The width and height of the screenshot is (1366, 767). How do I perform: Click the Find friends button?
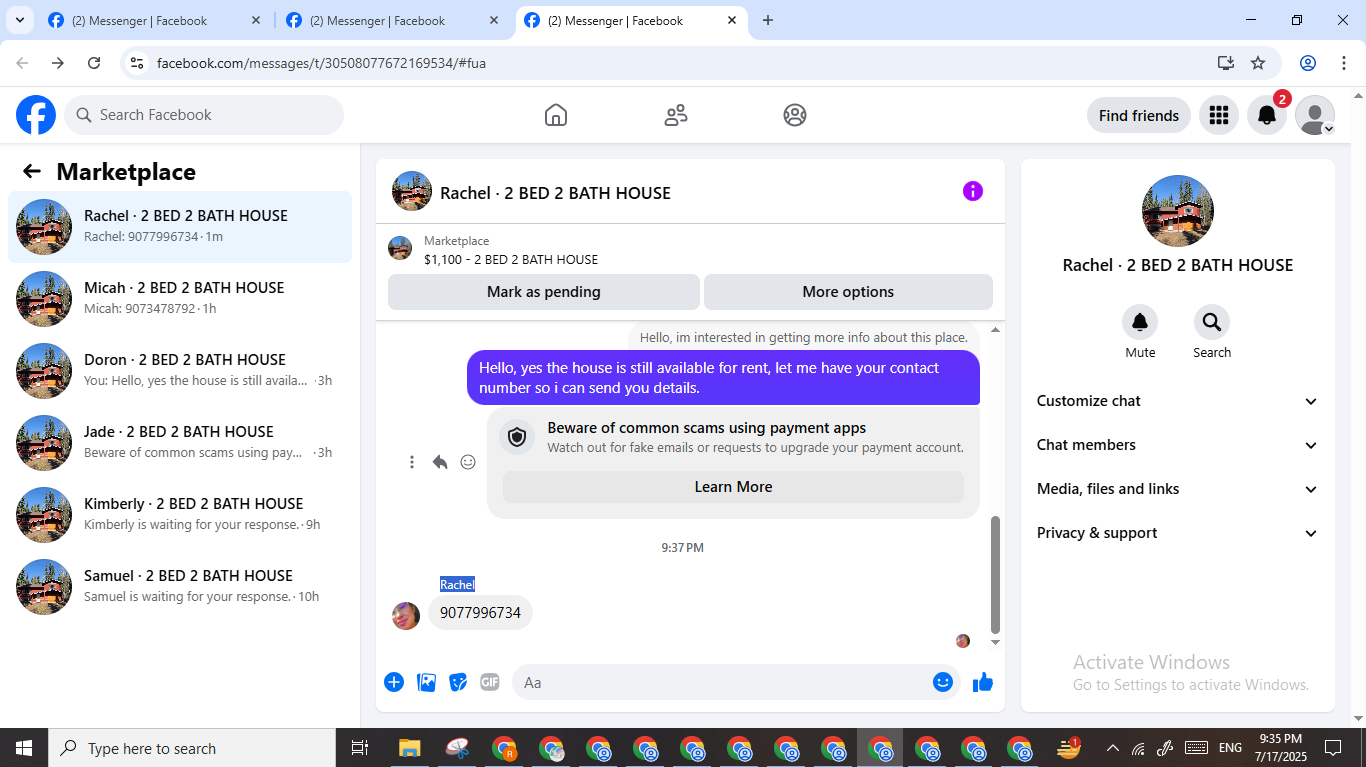tap(1139, 115)
